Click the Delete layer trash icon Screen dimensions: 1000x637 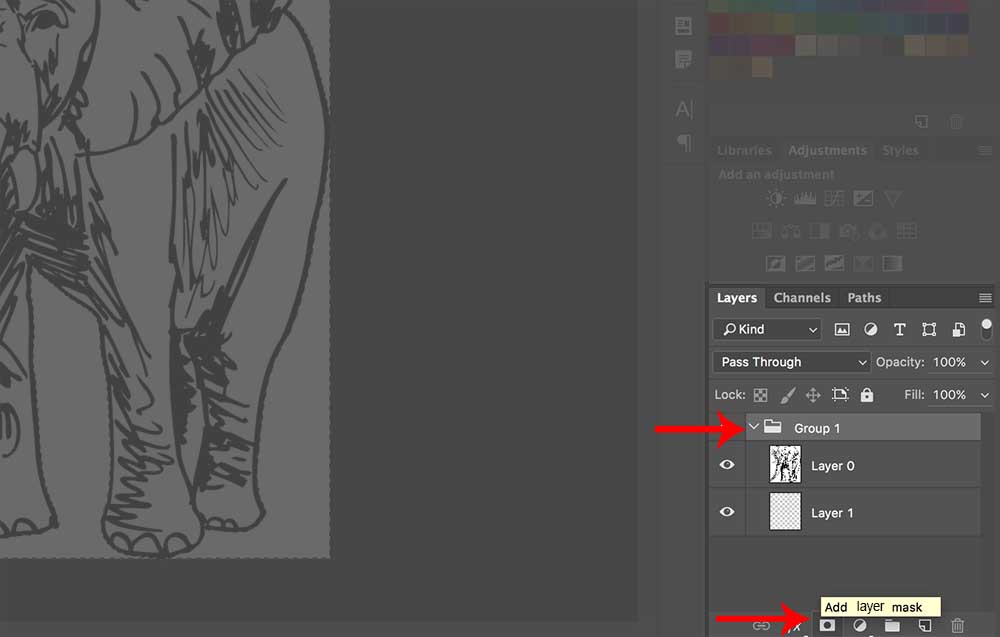(x=957, y=626)
